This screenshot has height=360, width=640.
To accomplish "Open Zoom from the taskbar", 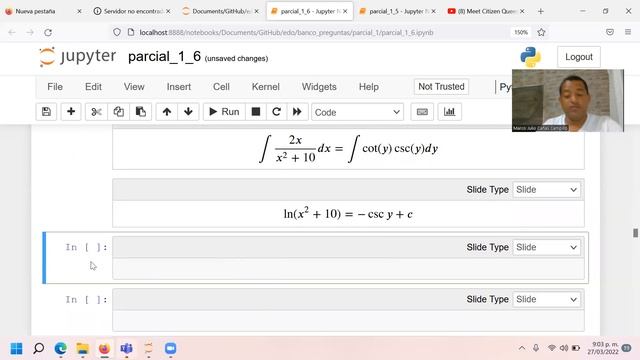I will [x=170, y=349].
